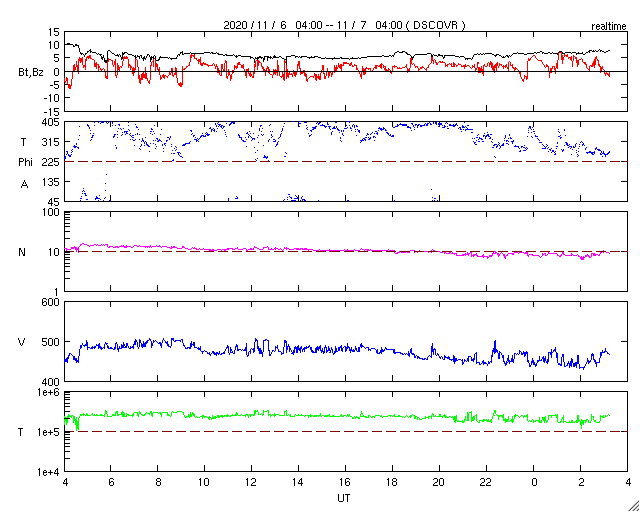Screen dimensions: 640x512
Task: Click the 100 value on density axis
Action: [x=49, y=213]
